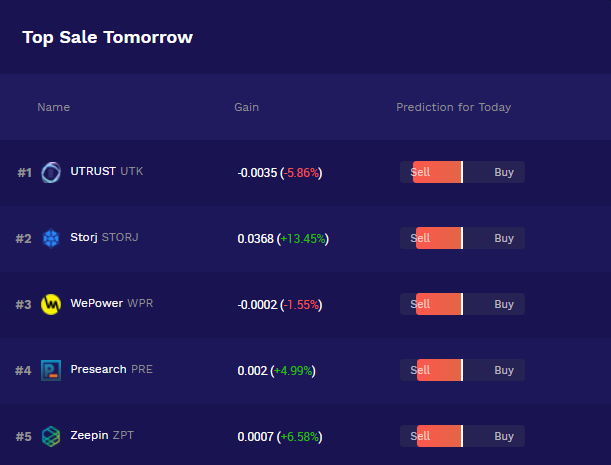
Task: Sort by the Name column header
Action: [x=54, y=107]
